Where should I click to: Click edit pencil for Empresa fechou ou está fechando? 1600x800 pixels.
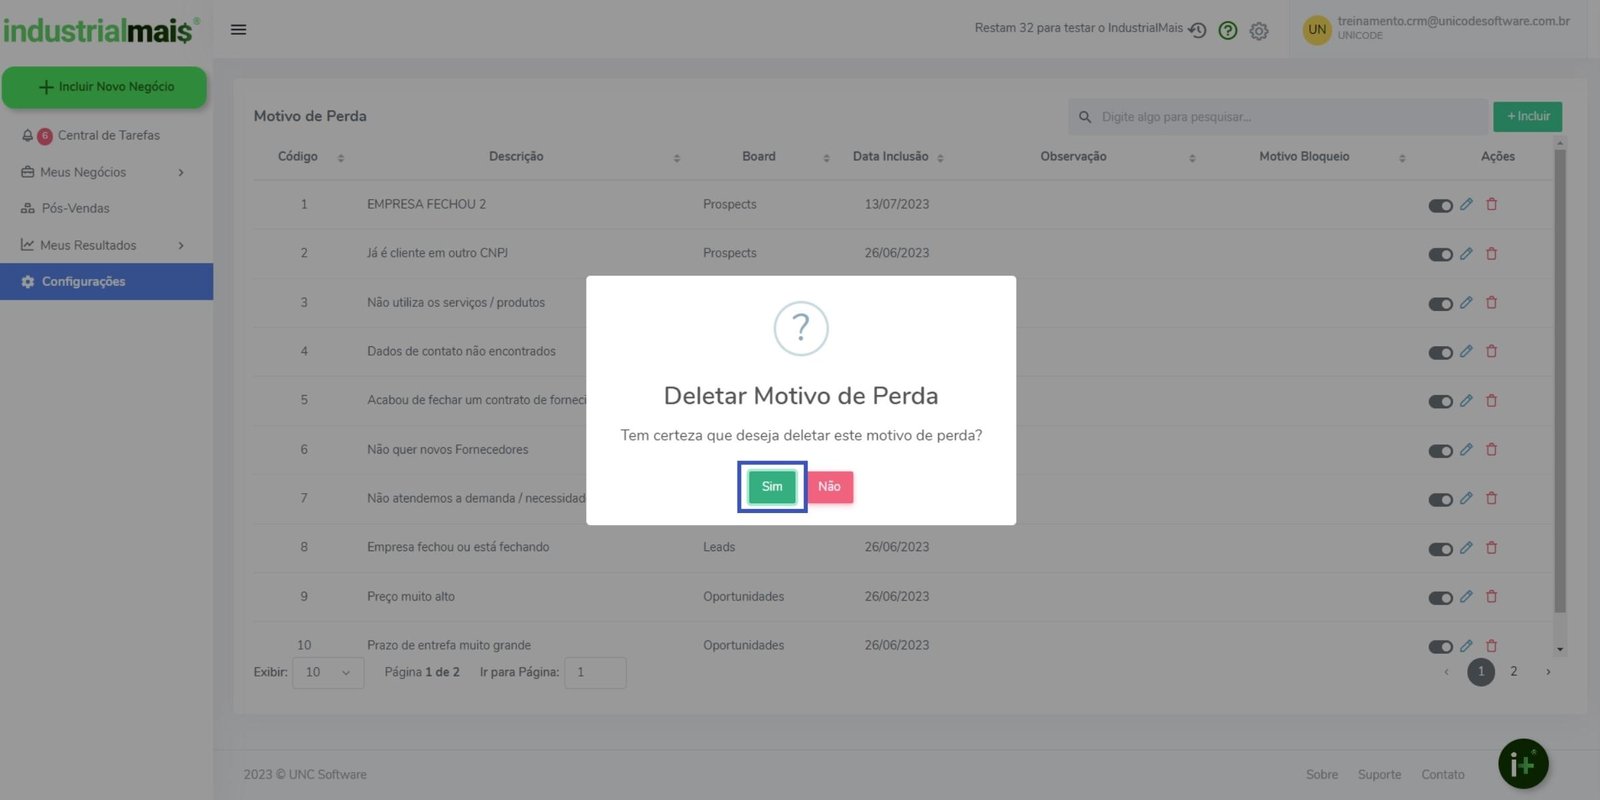[x=1466, y=548]
